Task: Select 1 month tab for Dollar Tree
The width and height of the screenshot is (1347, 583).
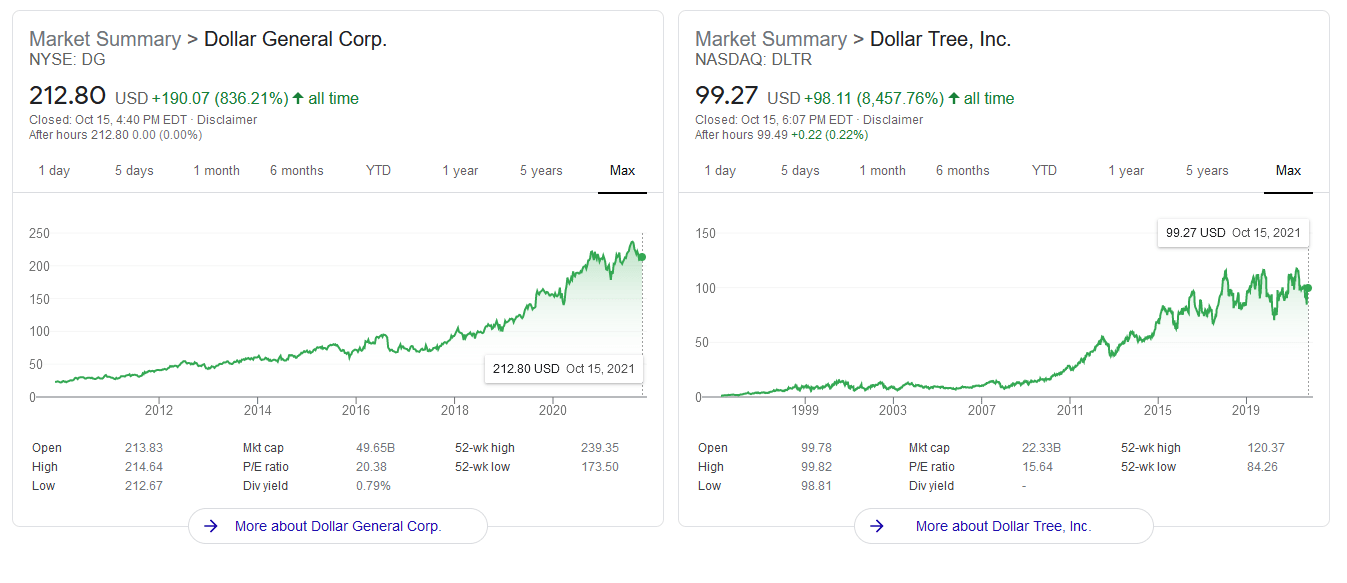Action: 883,171
